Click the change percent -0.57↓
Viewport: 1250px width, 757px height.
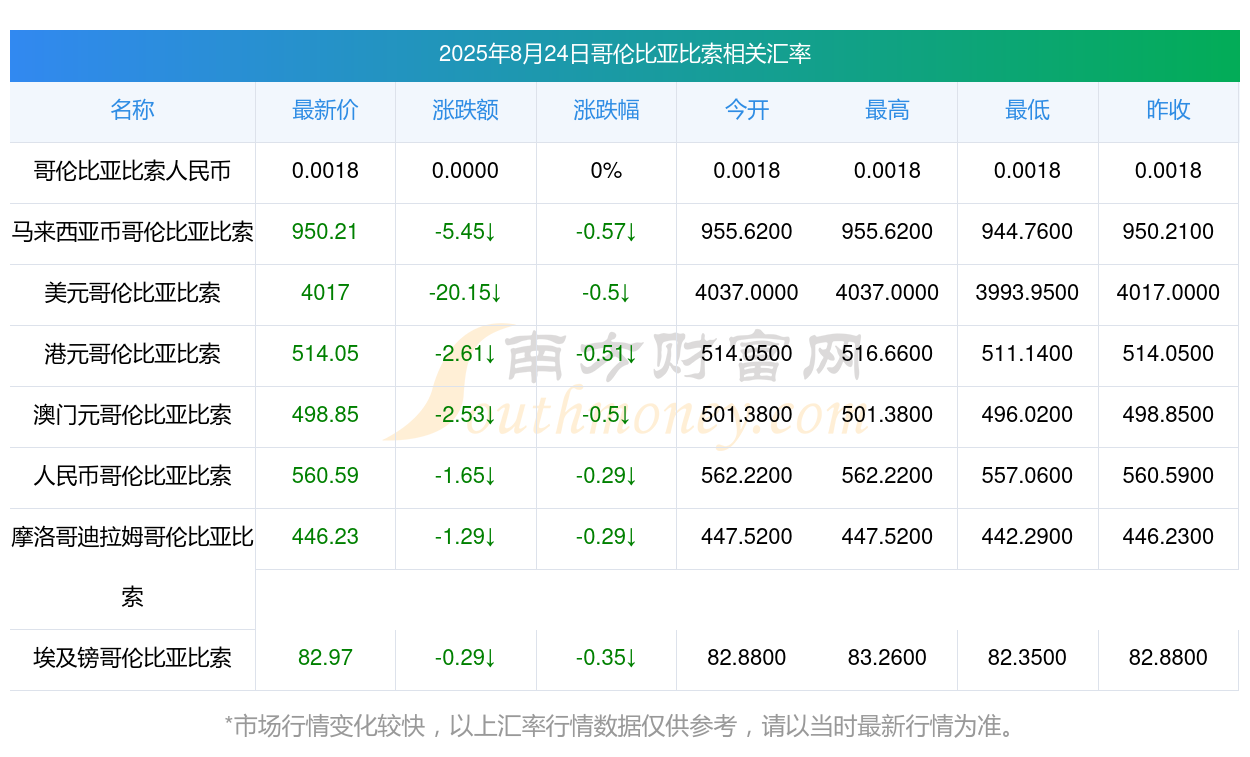(606, 232)
